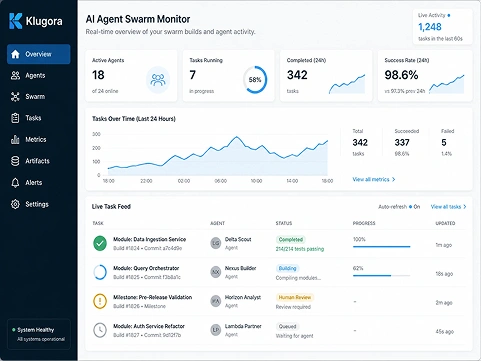Screen dimensions: 481x361
Task: Click the Agents people icon in sidebar
Action: click(15, 75)
